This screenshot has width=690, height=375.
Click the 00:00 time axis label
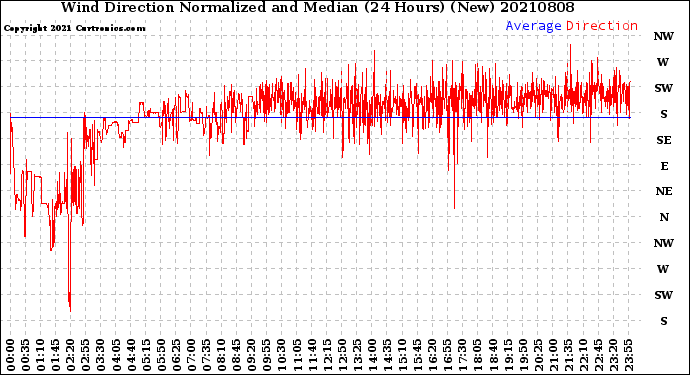pyautogui.click(x=11, y=355)
